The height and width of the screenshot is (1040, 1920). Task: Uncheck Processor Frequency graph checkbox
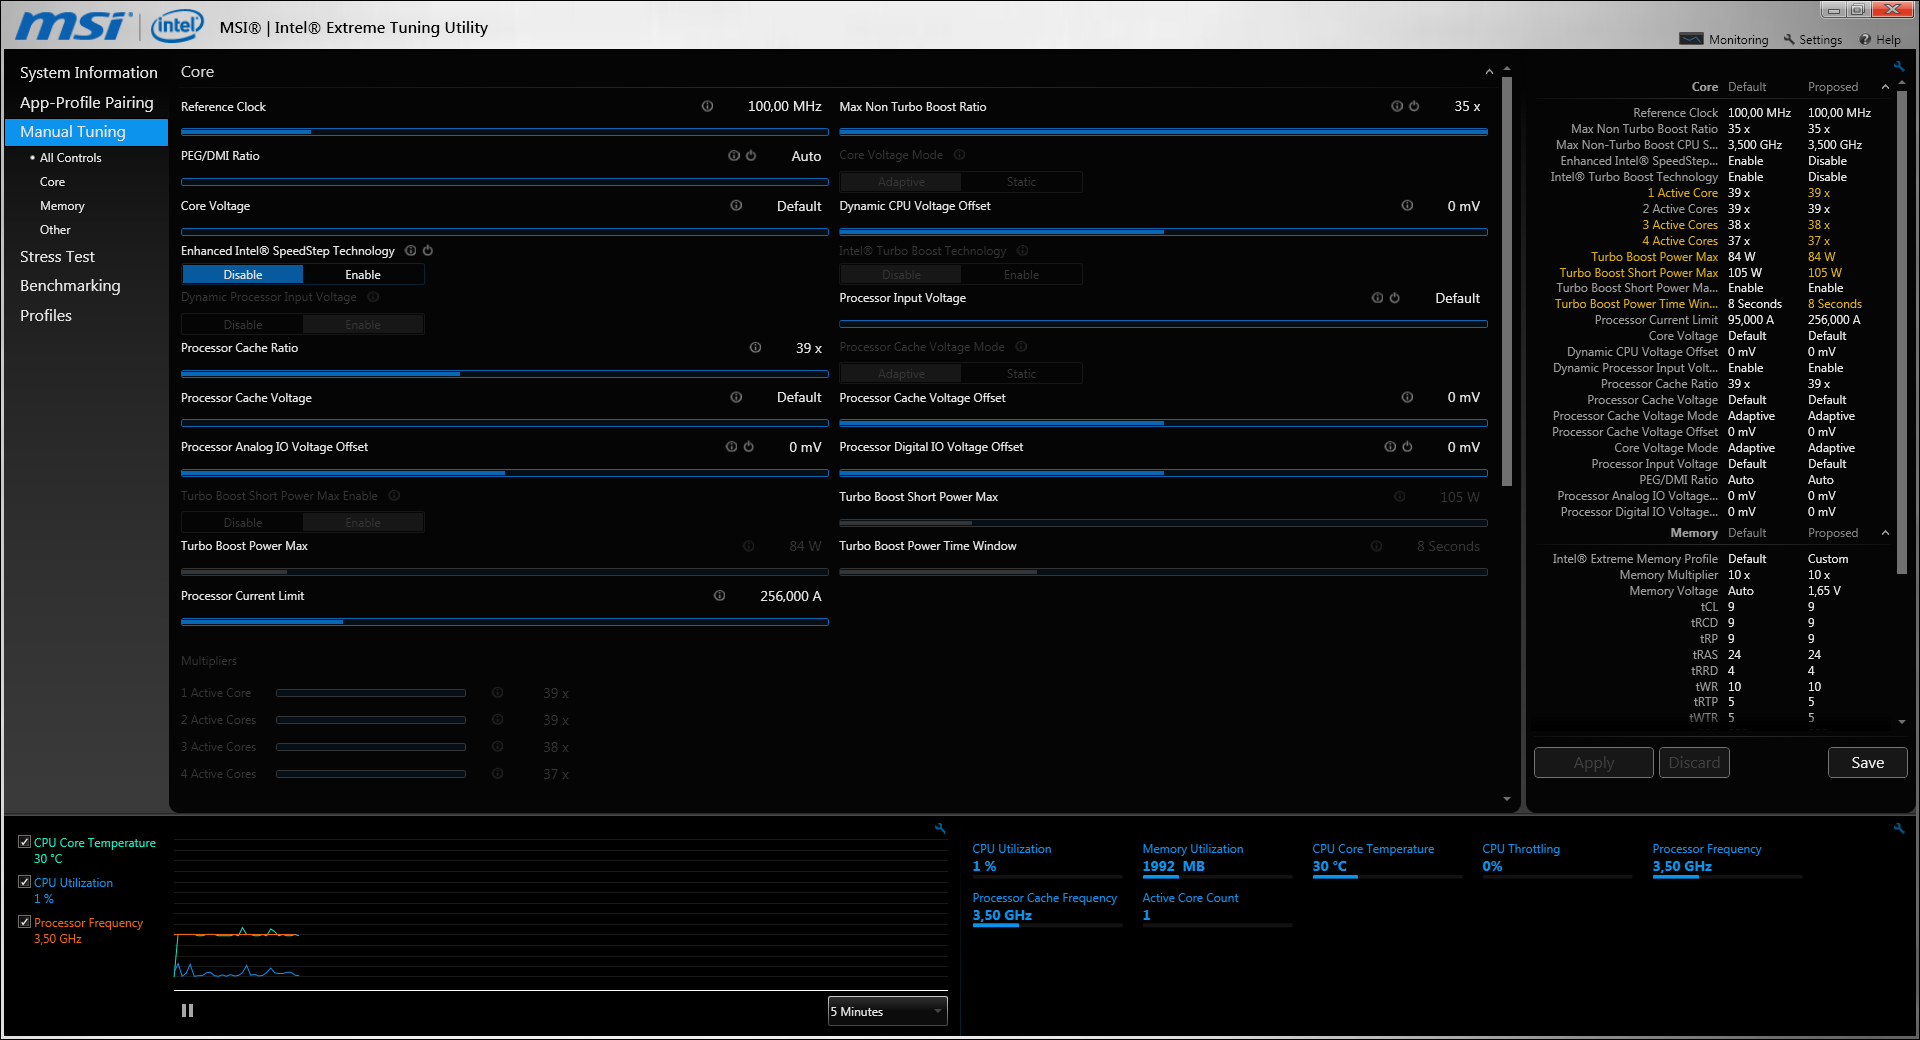click(24, 922)
